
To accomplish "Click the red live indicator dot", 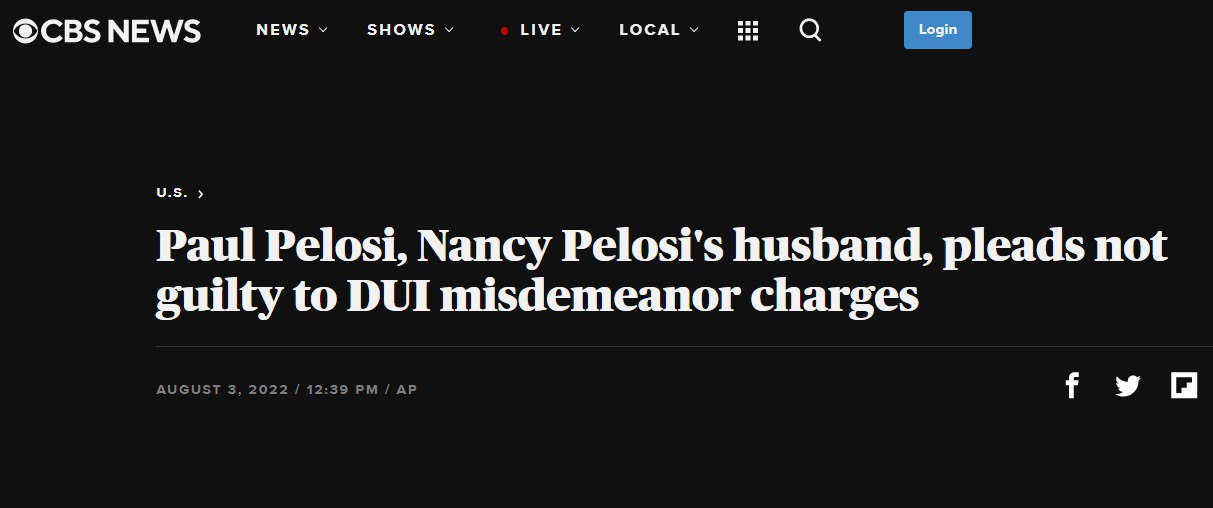I will (505, 31).
